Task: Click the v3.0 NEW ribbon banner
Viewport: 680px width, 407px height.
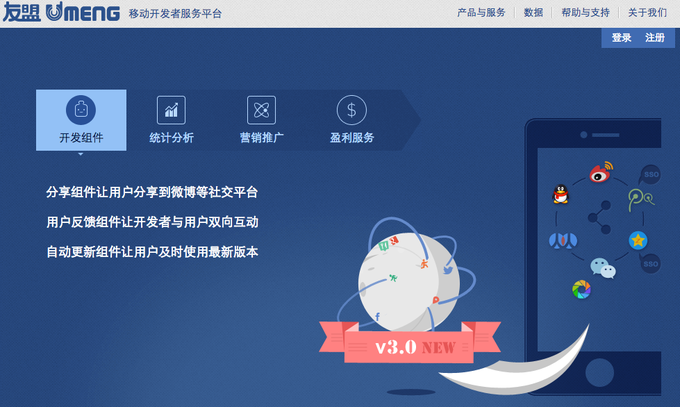Action: [410, 344]
